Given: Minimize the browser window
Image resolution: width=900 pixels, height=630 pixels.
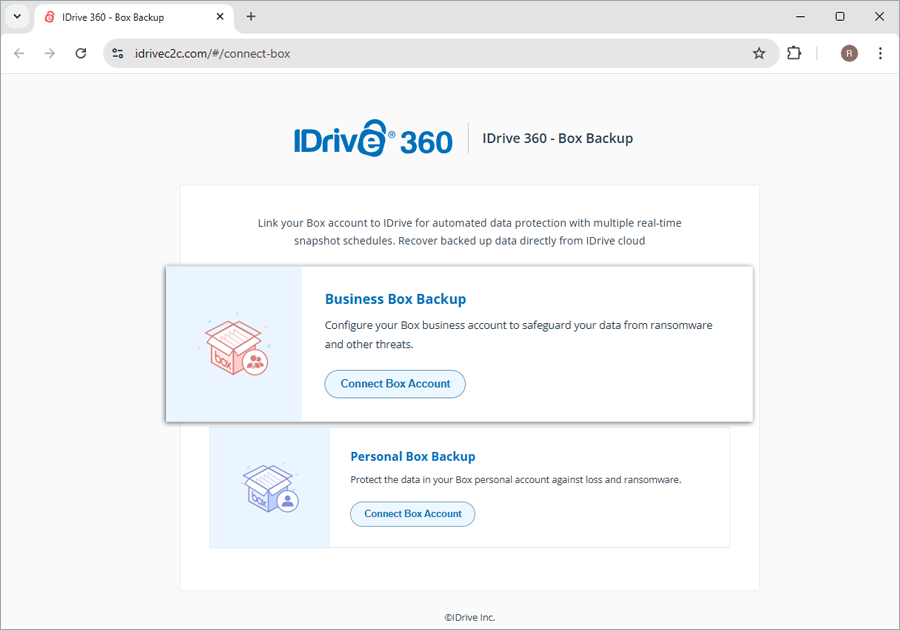Looking at the screenshot, I should (800, 17).
